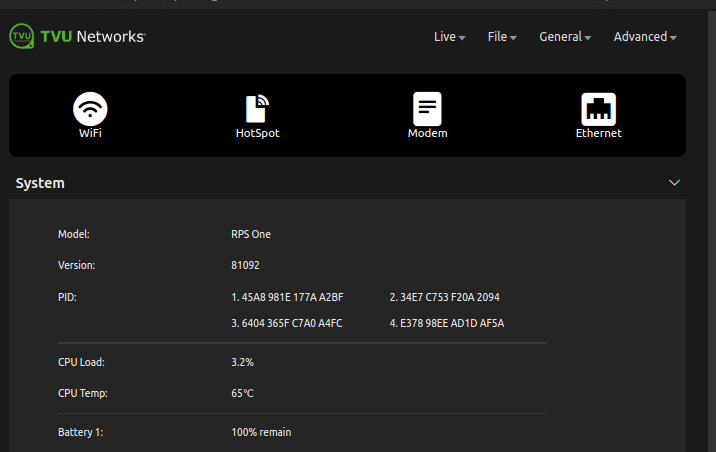
Task: Click the CPU Temp: label
Action: point(83,393)
